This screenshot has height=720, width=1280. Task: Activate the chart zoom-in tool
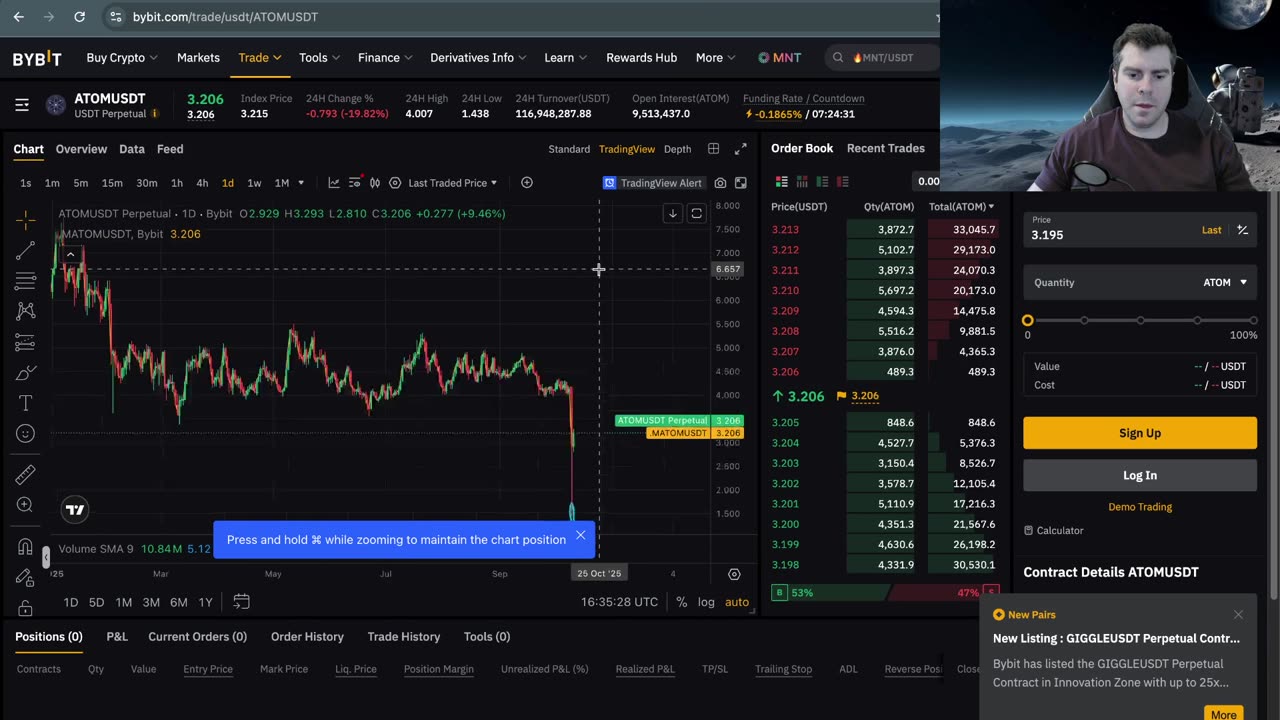(x=26, y=505)
